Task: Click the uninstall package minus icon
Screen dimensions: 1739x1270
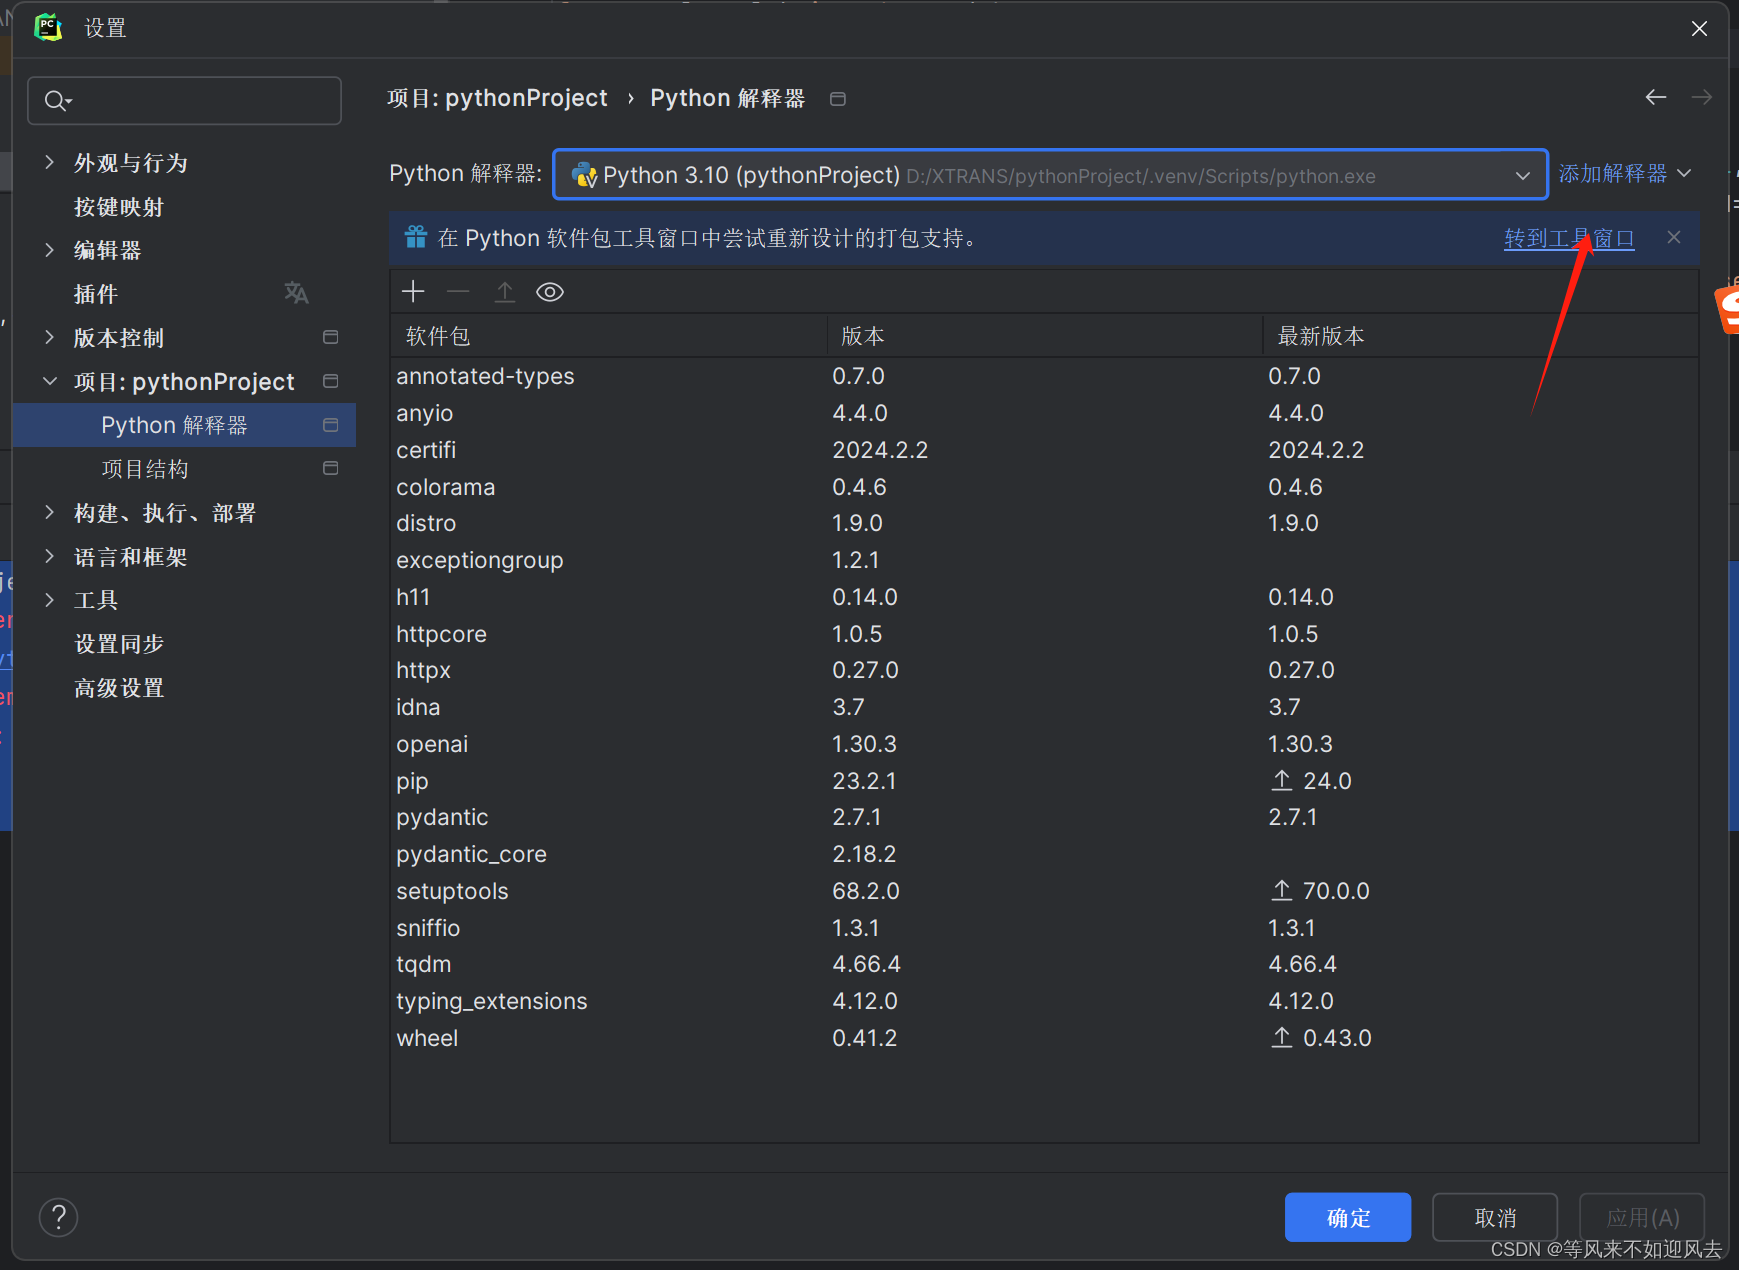Action: [458, 291]
